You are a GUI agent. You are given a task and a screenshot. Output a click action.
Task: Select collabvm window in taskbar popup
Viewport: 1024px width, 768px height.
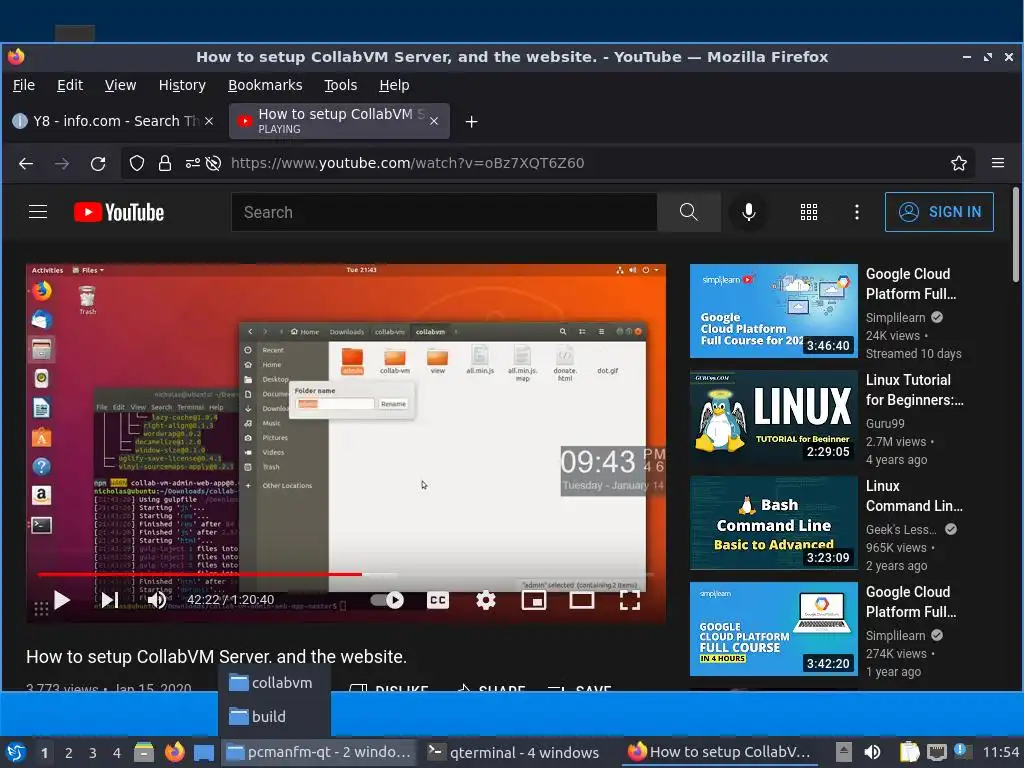(274, 683)
